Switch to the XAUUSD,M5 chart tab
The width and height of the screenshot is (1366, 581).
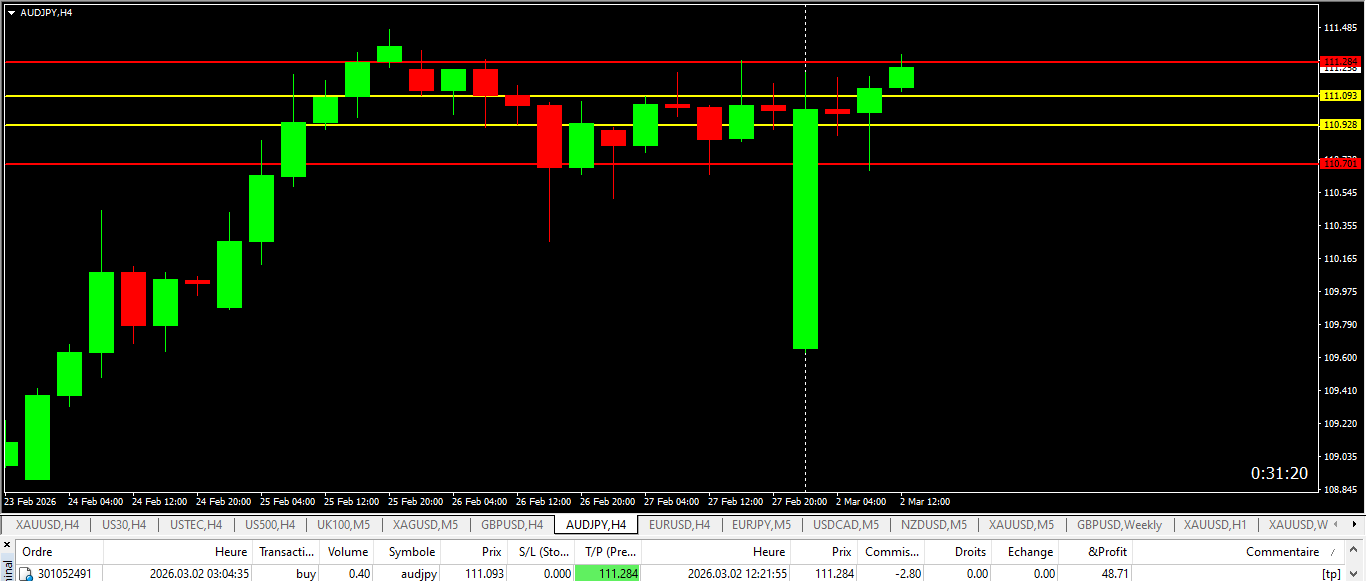(1021, 524)
